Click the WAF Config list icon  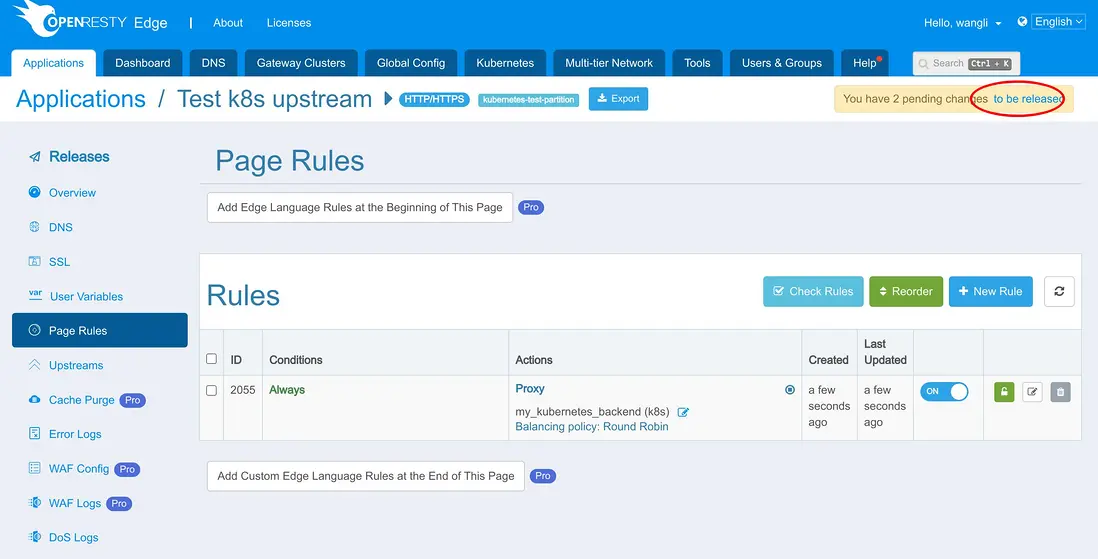tap(34, 468)
